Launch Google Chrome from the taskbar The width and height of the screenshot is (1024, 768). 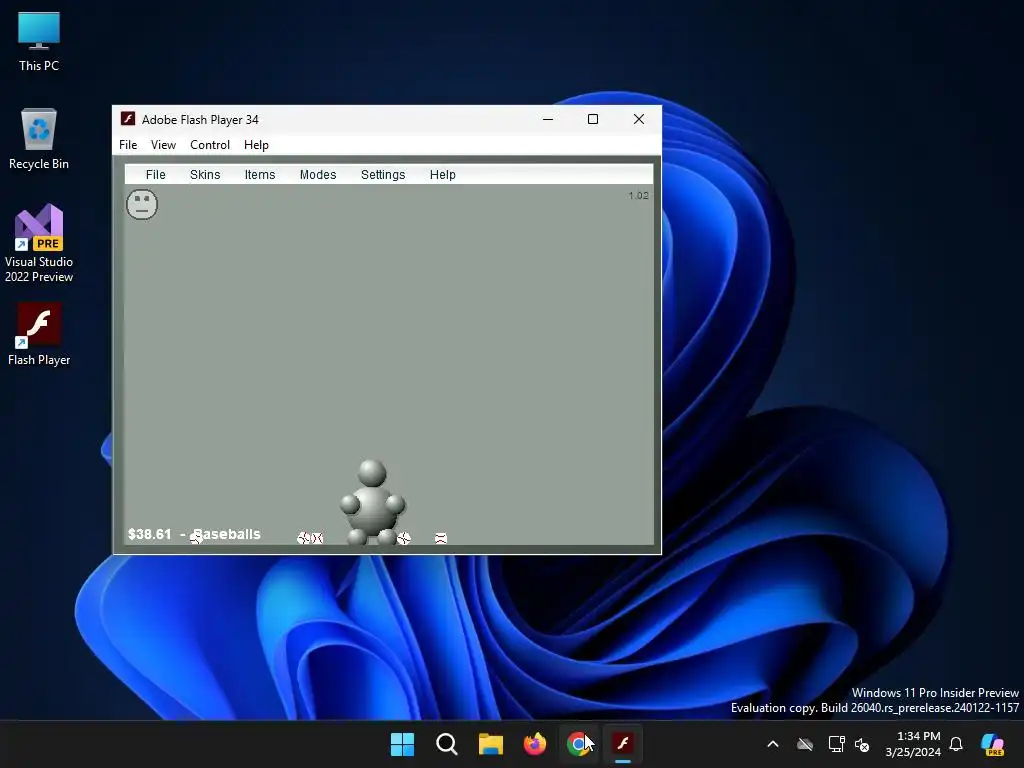click(579, 744)
